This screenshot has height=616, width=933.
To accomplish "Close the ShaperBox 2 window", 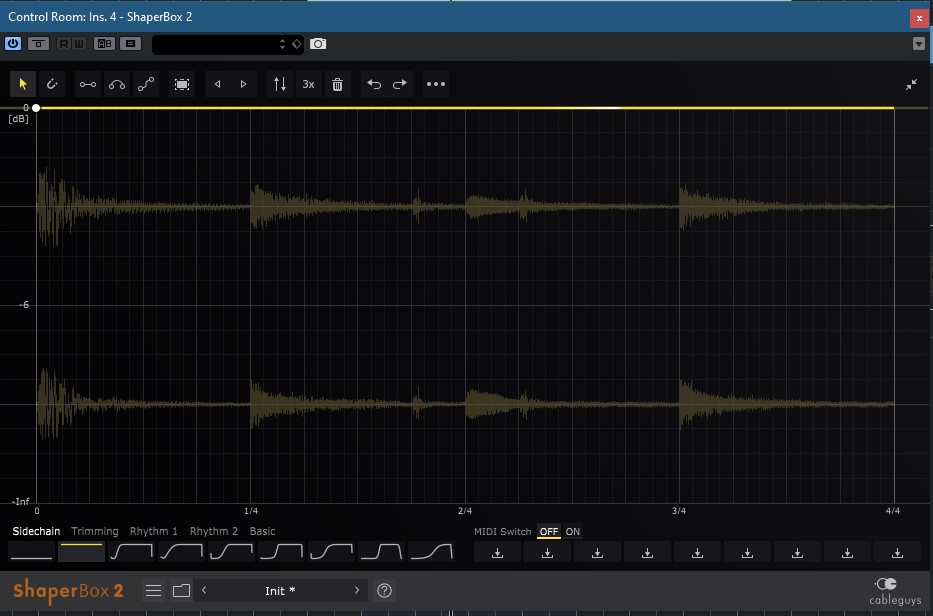I will pyautogui.click(x=919, y=18).
